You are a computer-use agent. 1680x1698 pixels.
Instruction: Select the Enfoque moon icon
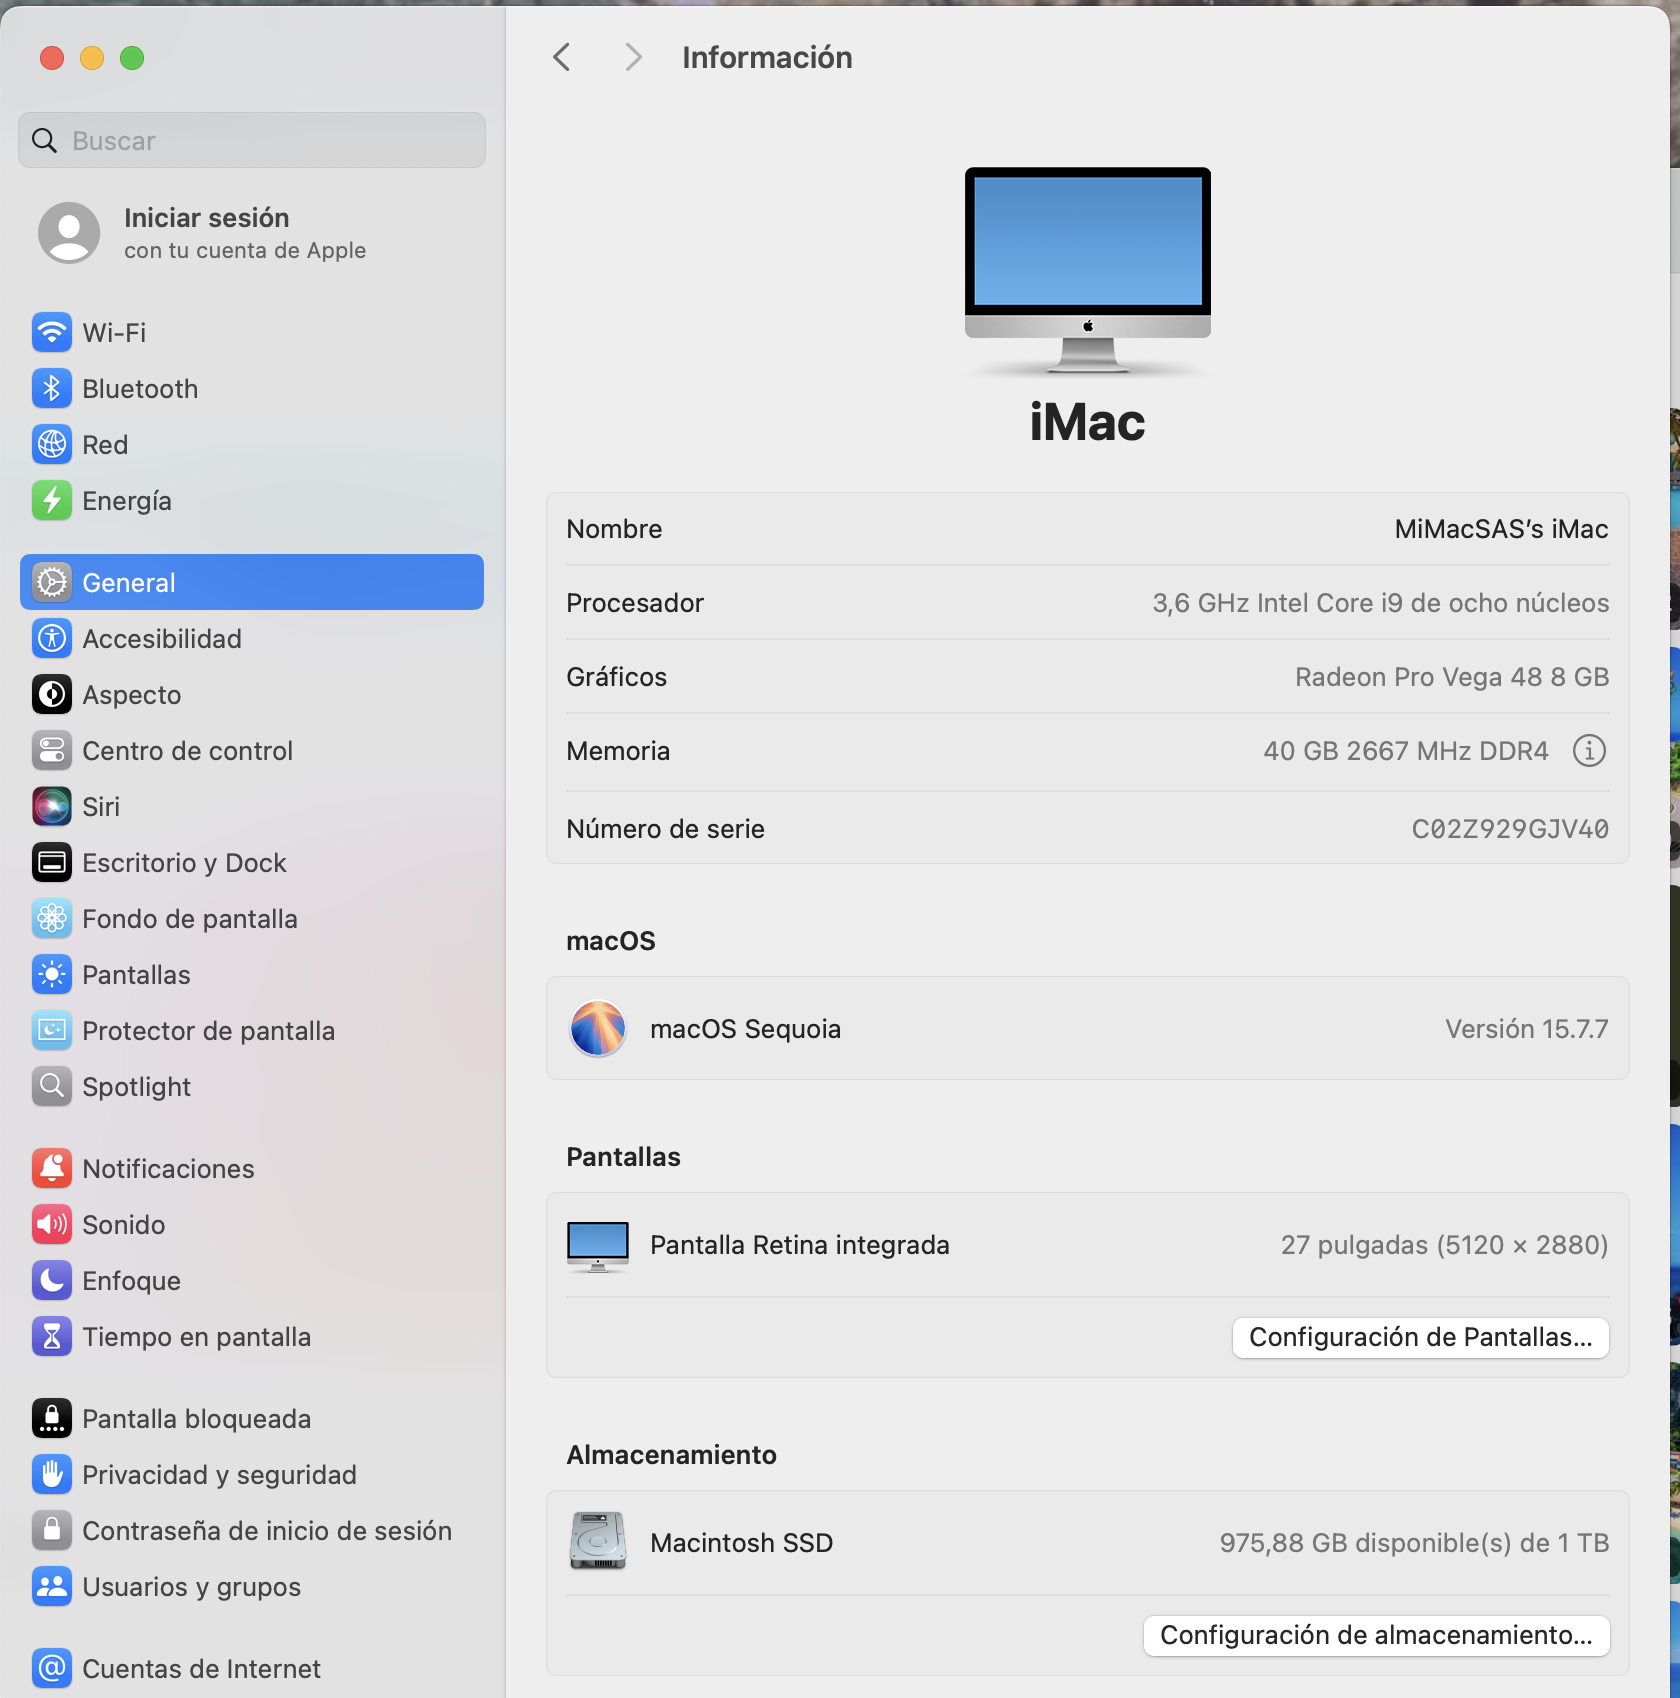tap(52, 1281)
